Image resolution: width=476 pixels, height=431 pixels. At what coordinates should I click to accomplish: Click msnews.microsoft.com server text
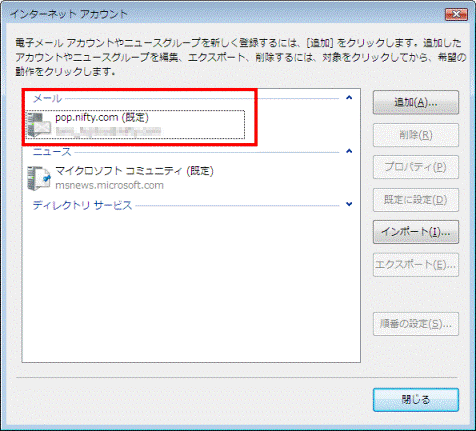point(109,185)
